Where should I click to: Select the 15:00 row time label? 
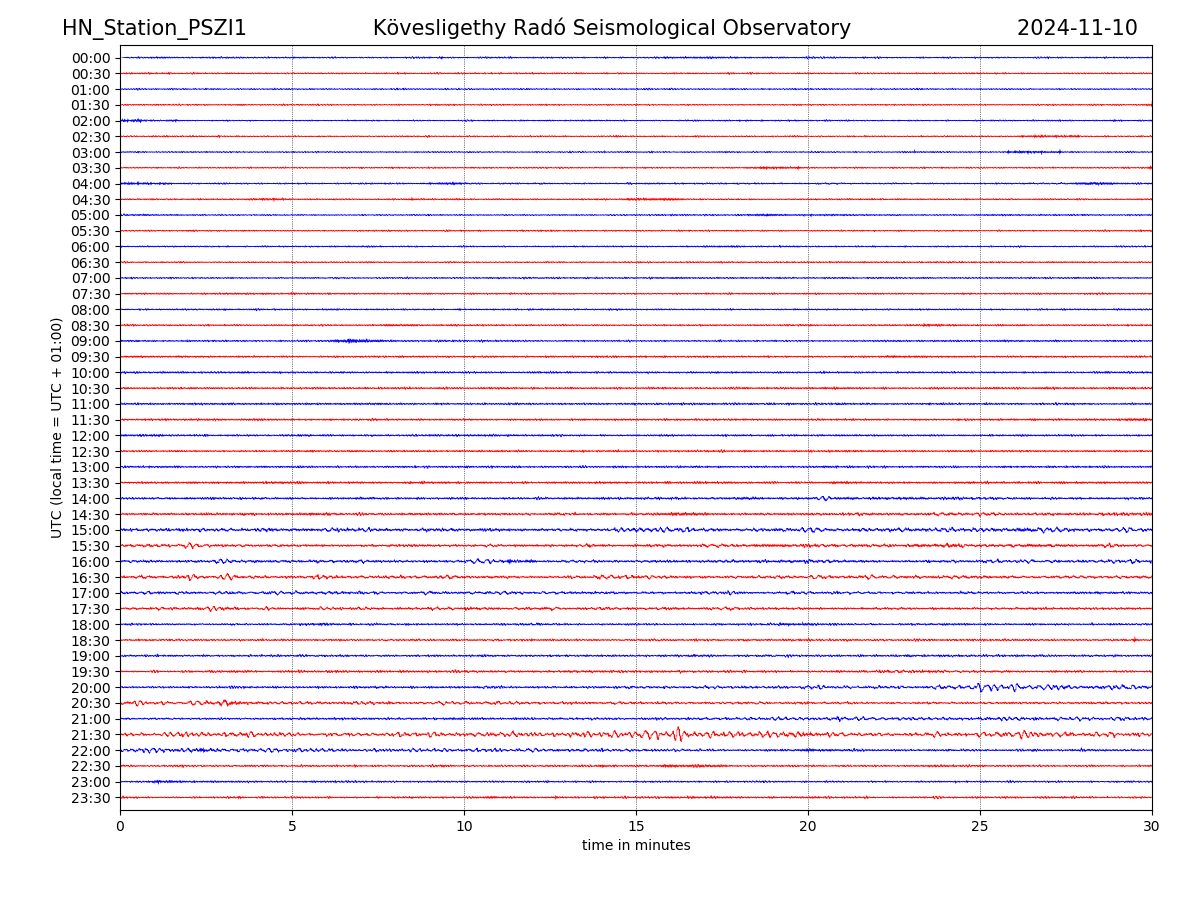tap(91, 530)
